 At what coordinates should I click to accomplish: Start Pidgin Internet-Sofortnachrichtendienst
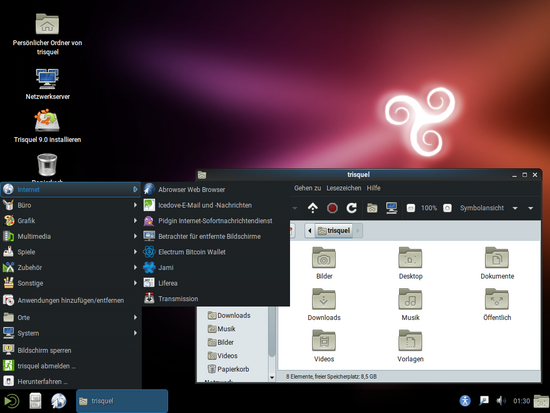215,221
